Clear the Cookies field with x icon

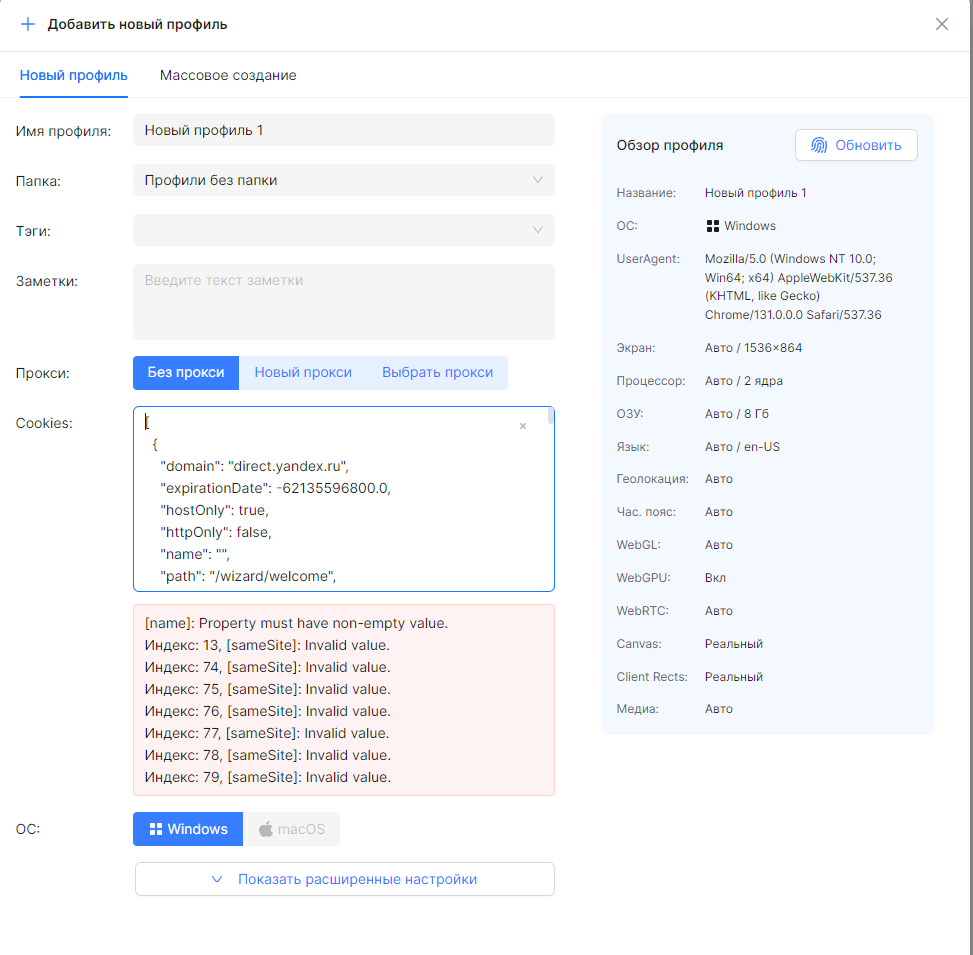(x=522, y=426)
